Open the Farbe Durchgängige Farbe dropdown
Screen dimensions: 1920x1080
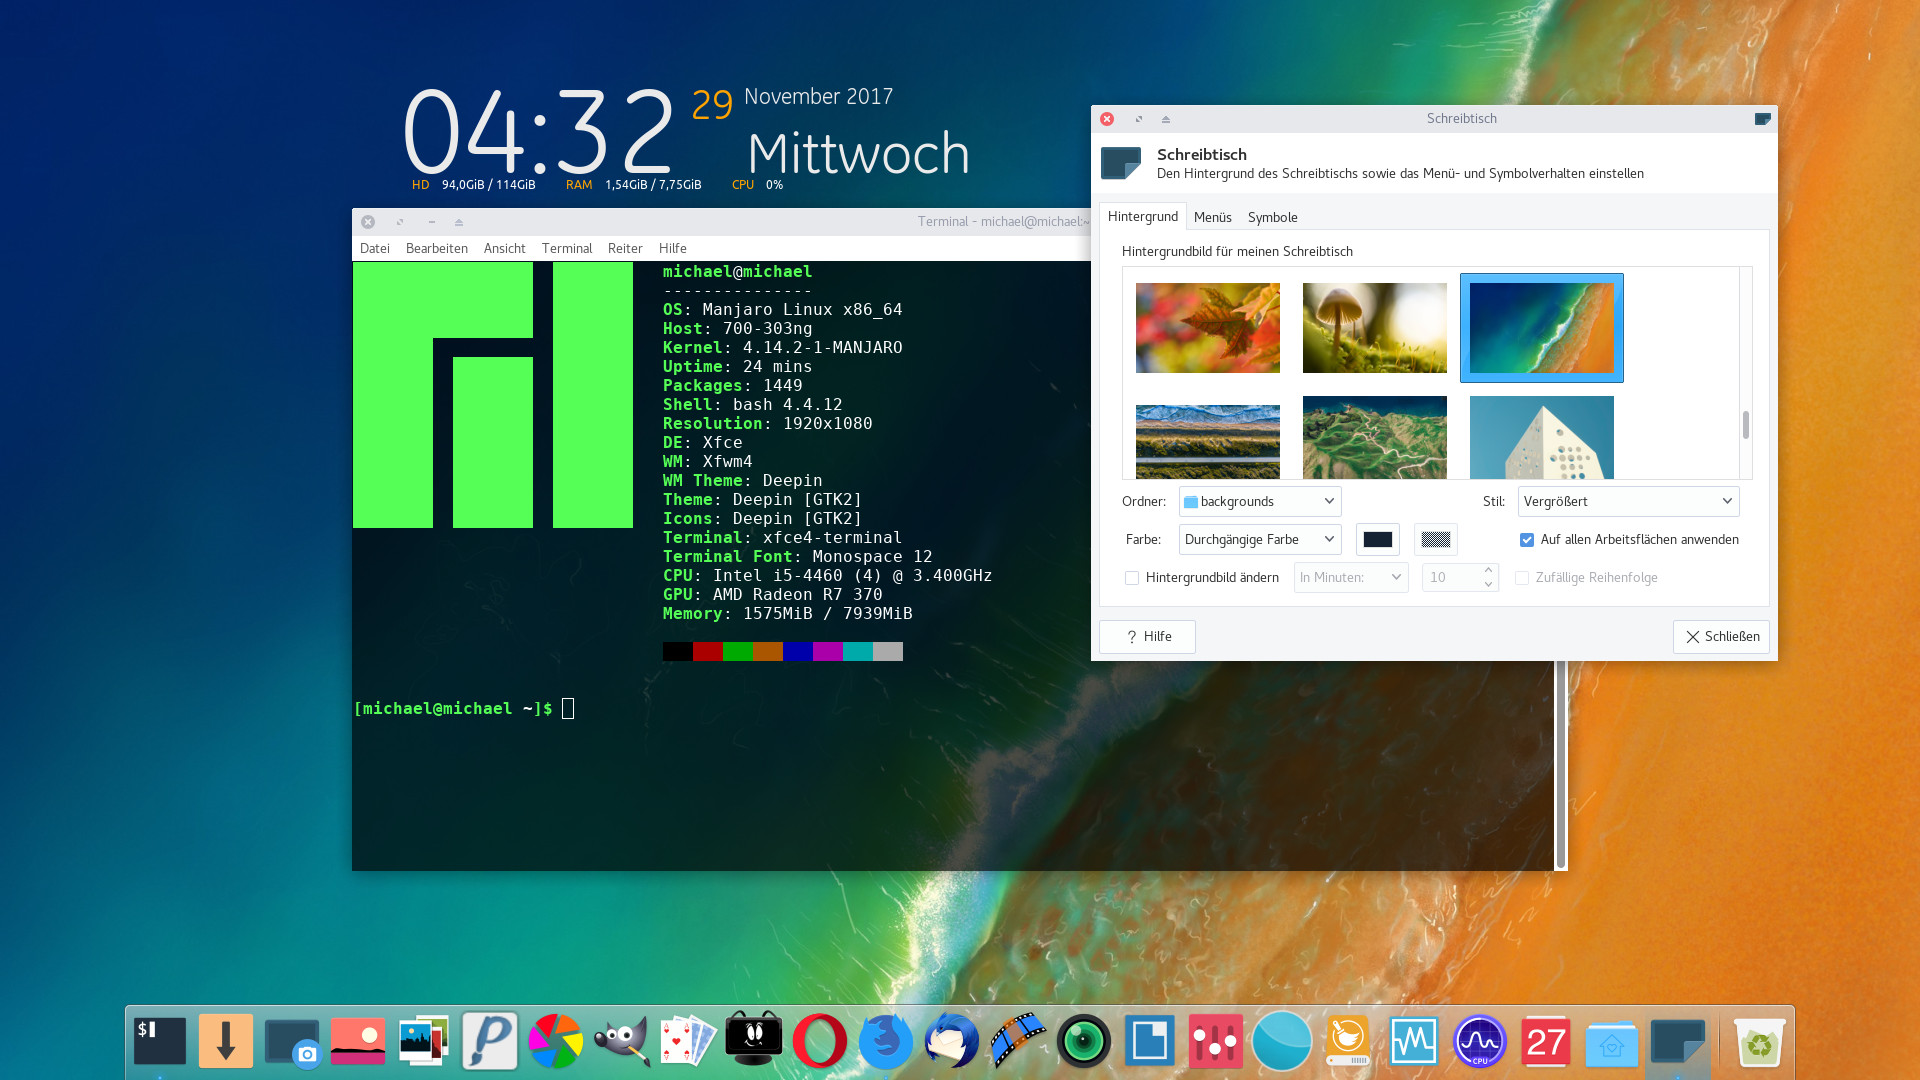(1260, 540)
